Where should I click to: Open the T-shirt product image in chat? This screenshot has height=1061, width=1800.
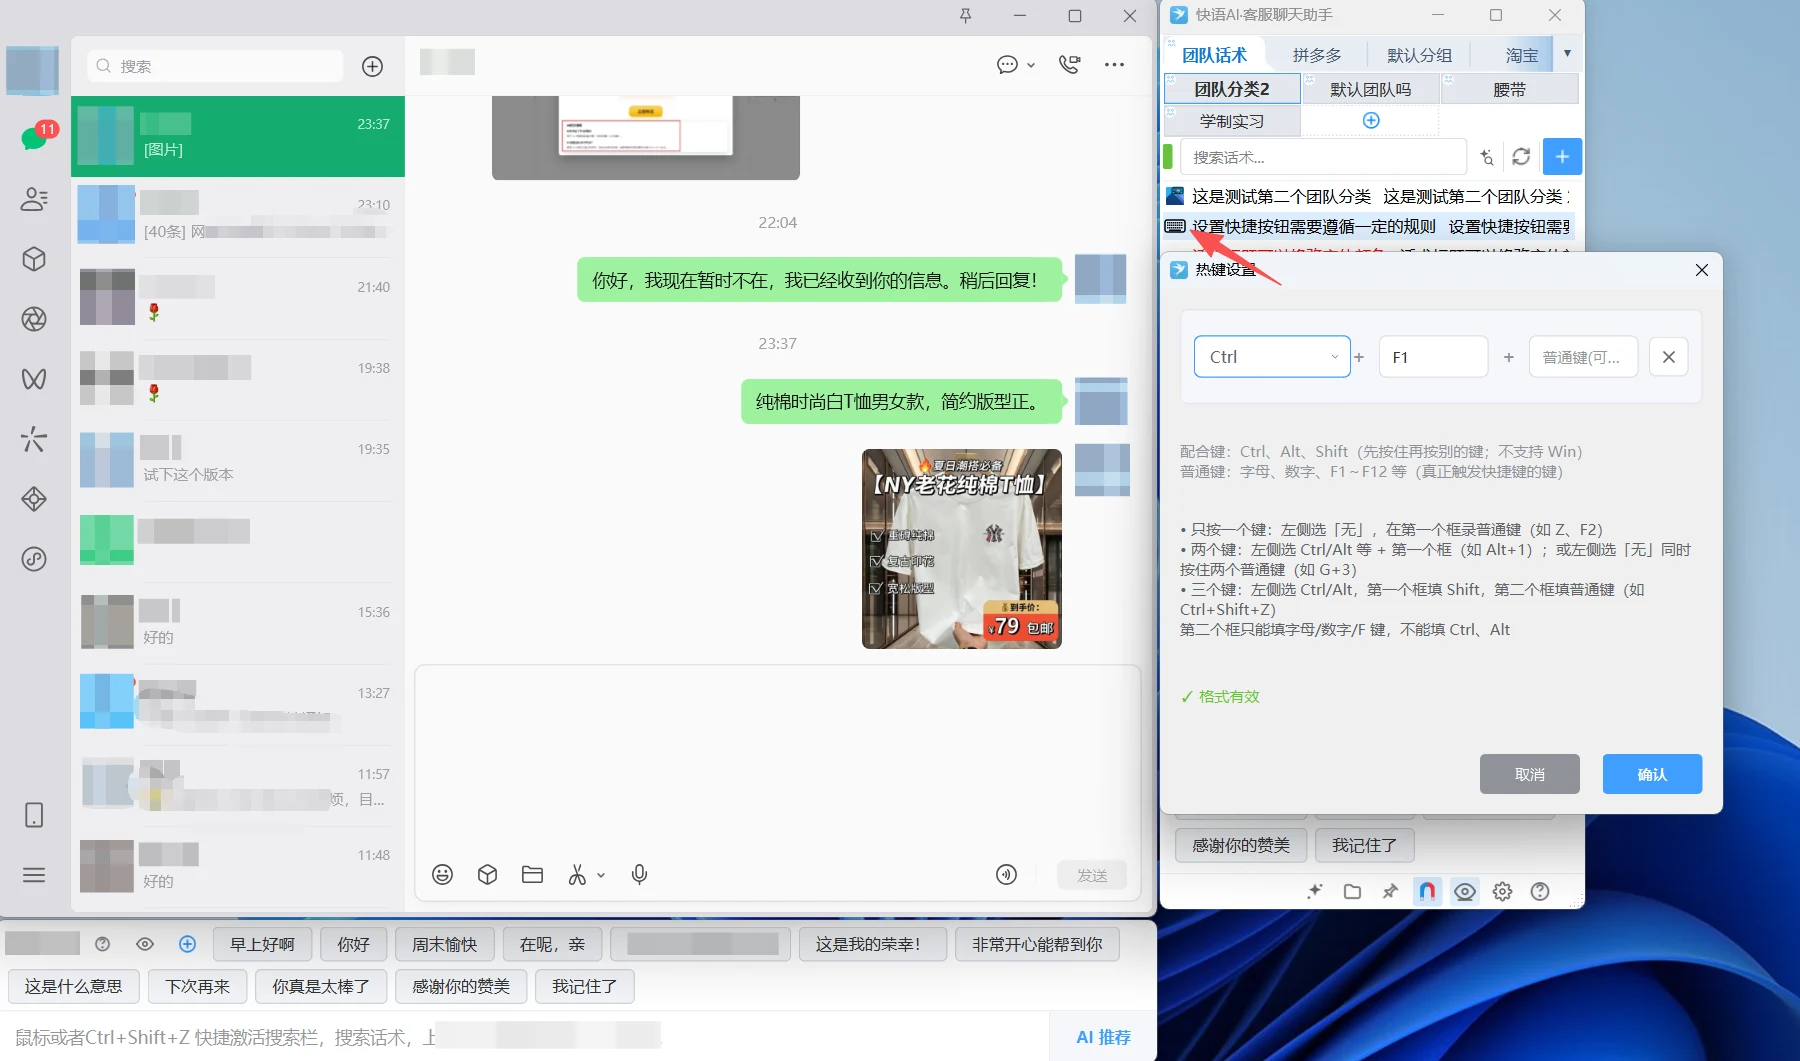click(962, 549)
